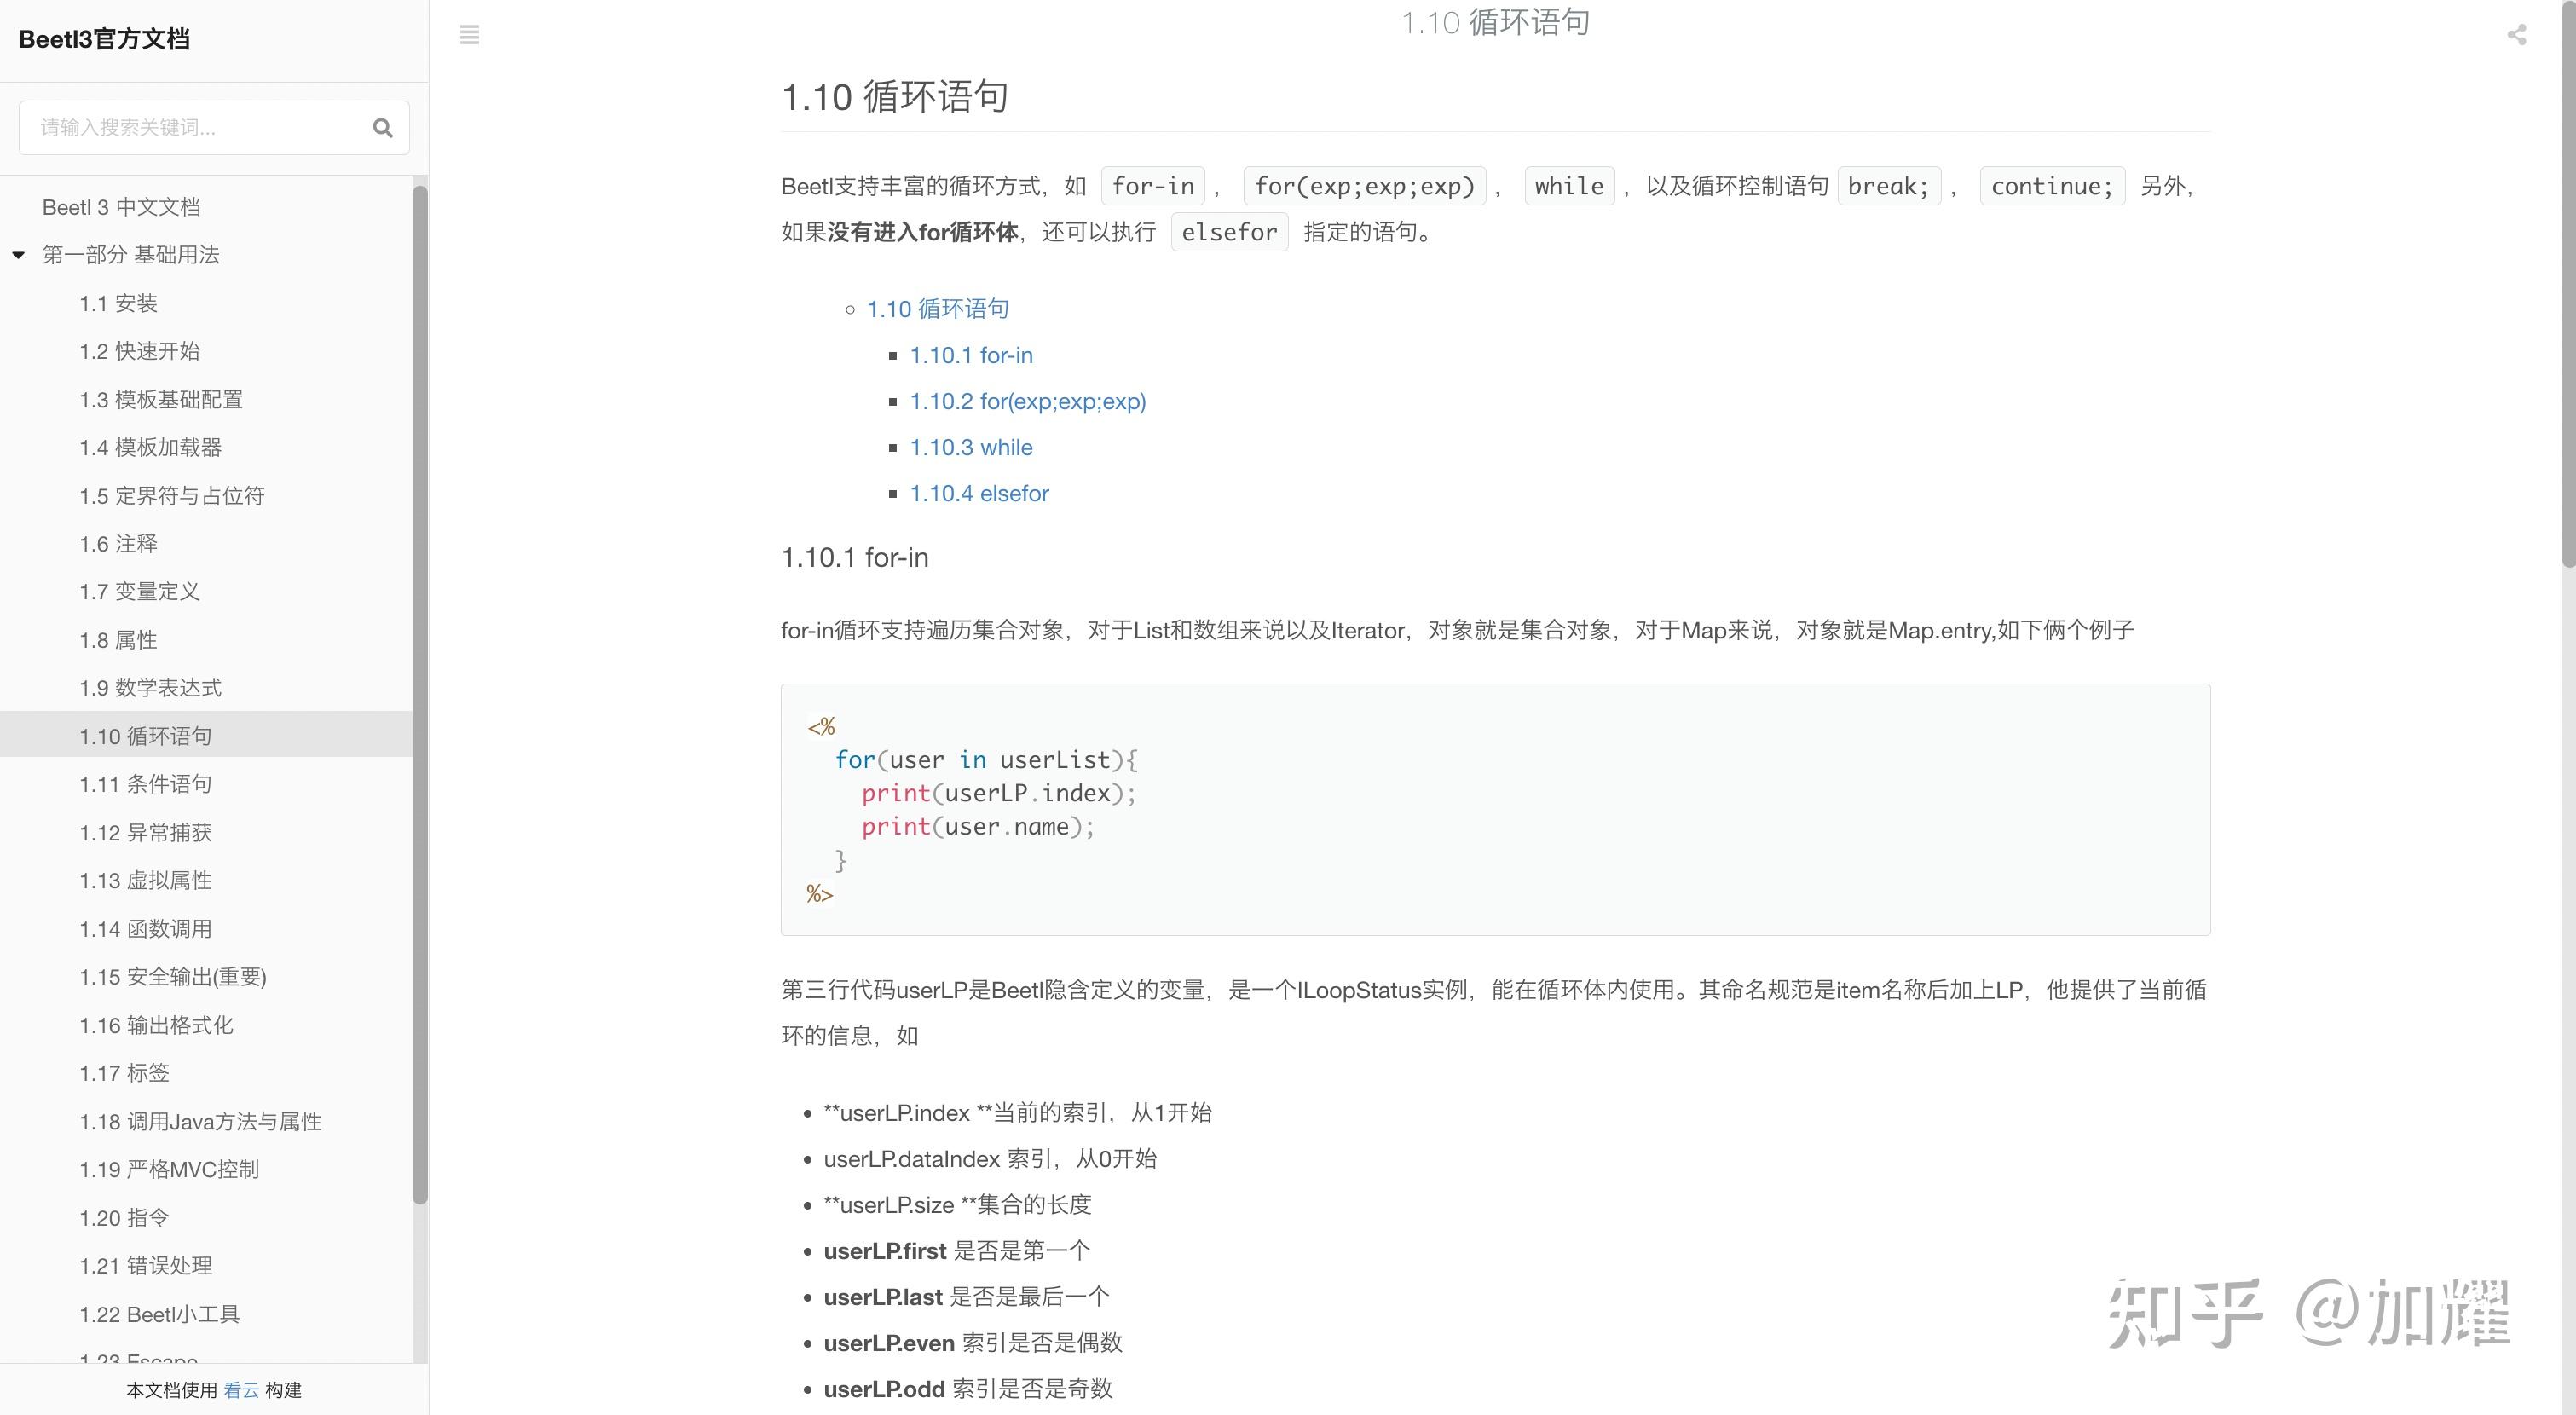Follow the 1.10.2 for(exp;exp;exp) link

(1027, 401)
